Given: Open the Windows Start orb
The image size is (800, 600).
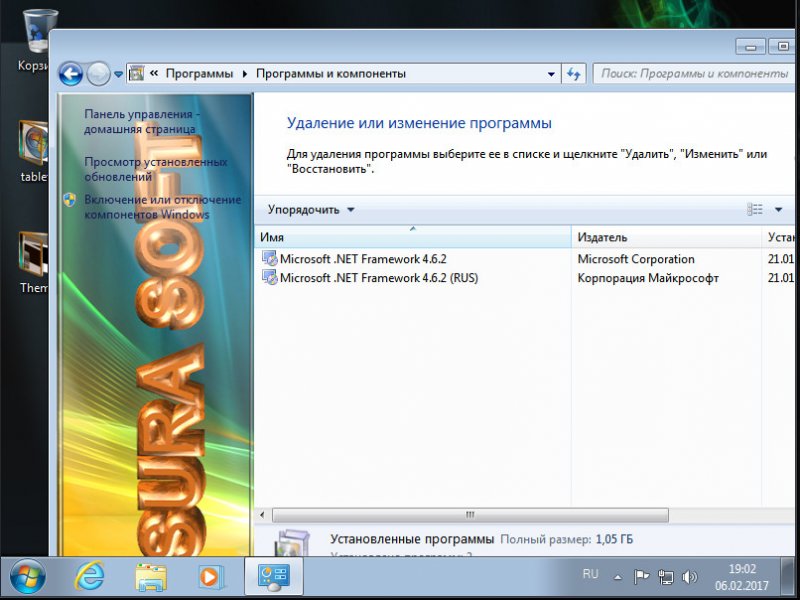Looking at the screenshot, I should [x=27, y=577].
